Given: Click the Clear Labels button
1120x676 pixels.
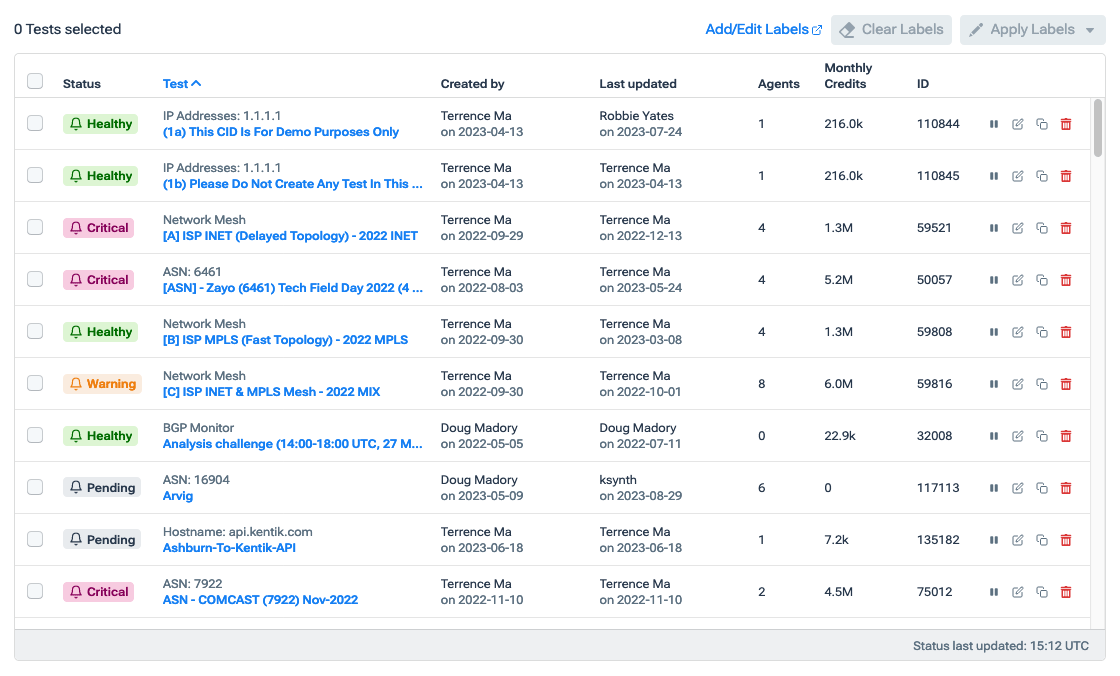Looking at the screenshot, I should tap(890, 29).
